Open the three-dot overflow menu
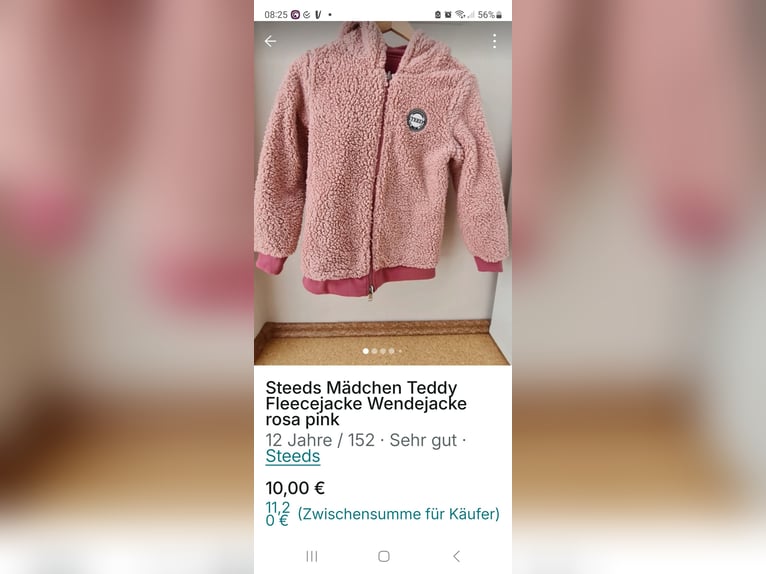The height and width of the screenshot is (574, 766). tap(494, 41)
